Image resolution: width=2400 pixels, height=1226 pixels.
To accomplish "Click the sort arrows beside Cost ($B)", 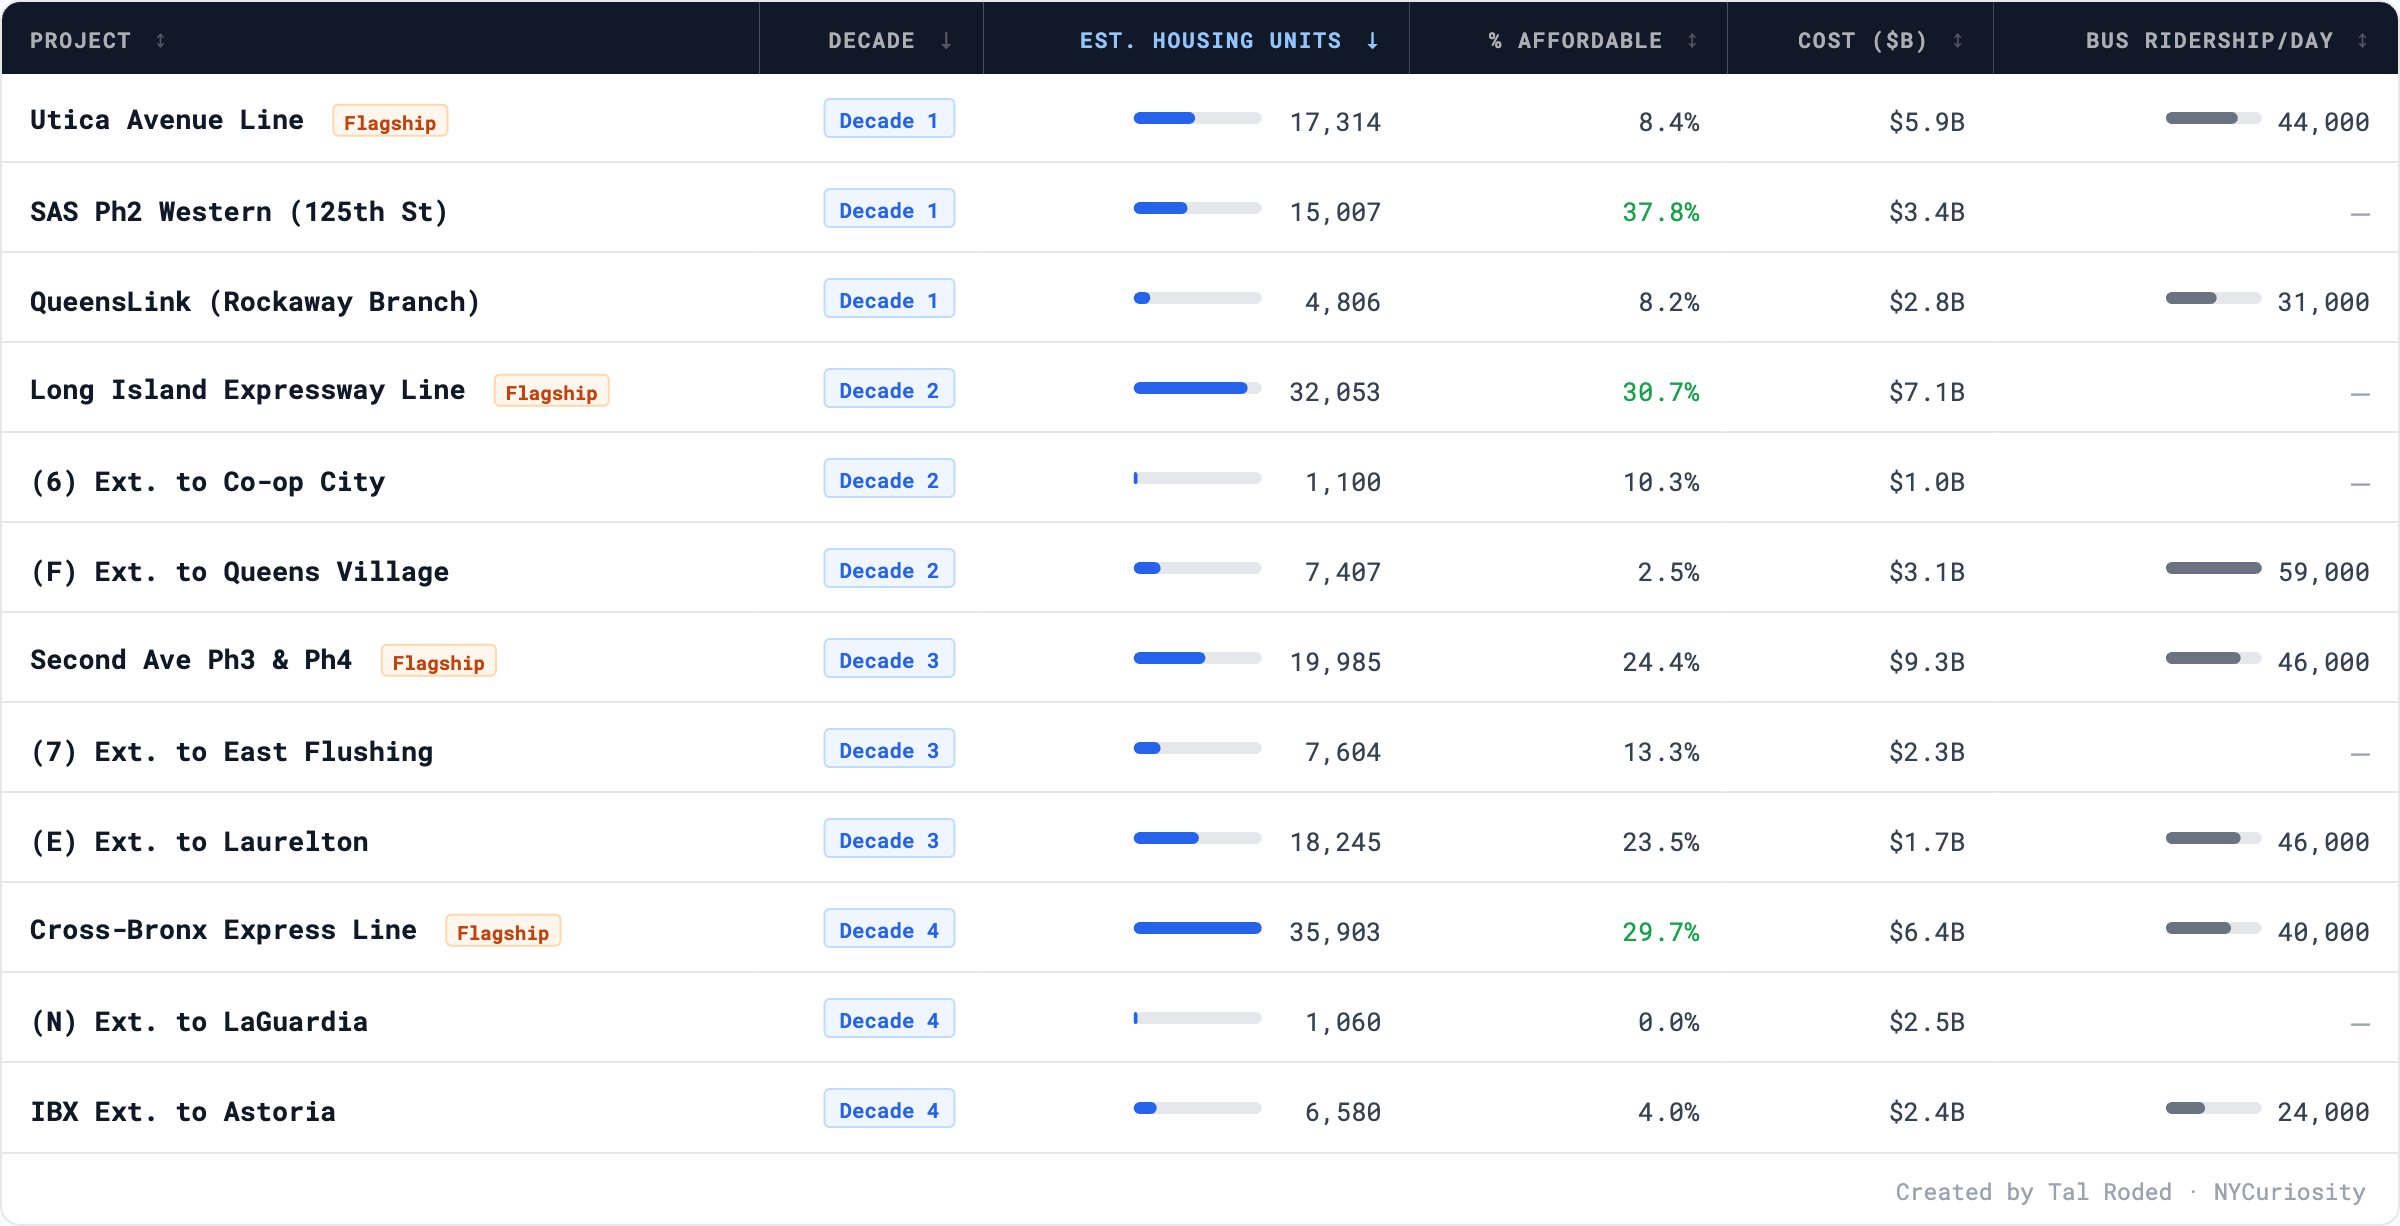I will point(1957,41).
